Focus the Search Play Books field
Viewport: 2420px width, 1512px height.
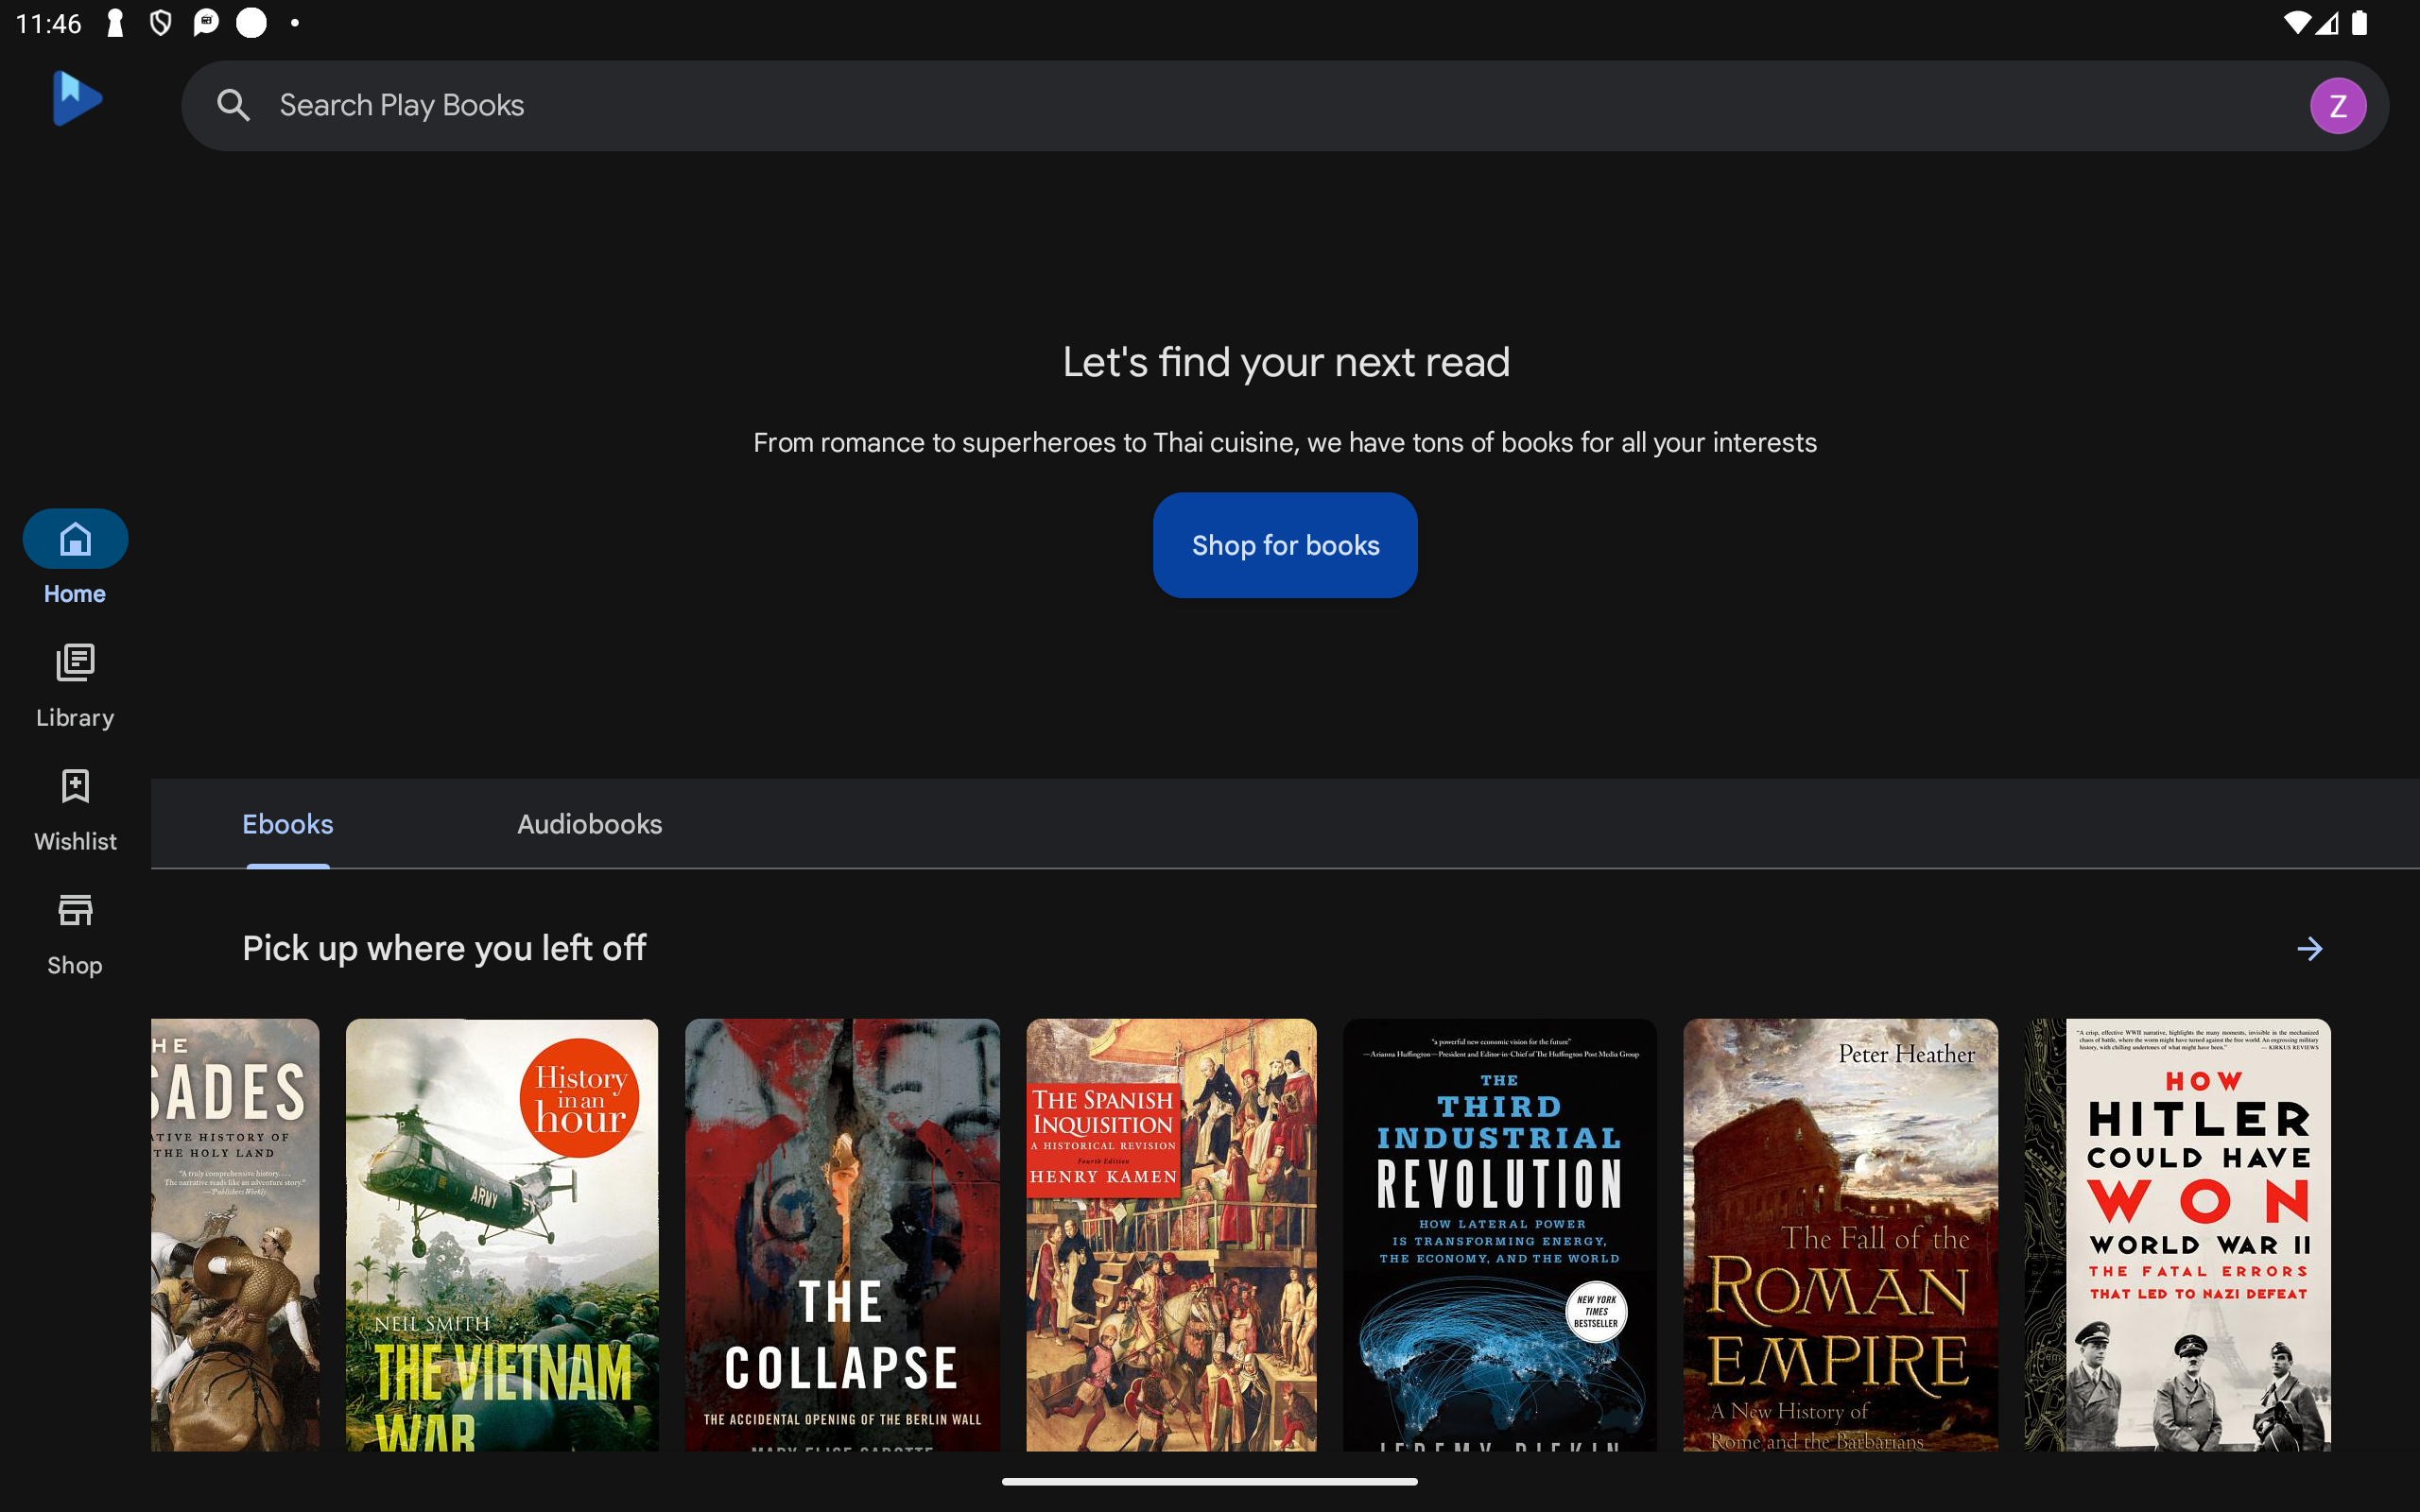pyautogui.click(x=1284, y=106)
